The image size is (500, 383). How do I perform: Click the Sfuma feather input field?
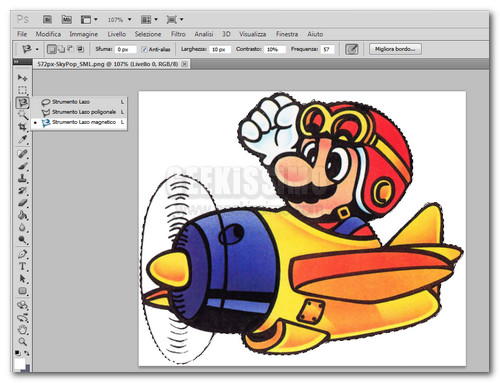[126, 49]
